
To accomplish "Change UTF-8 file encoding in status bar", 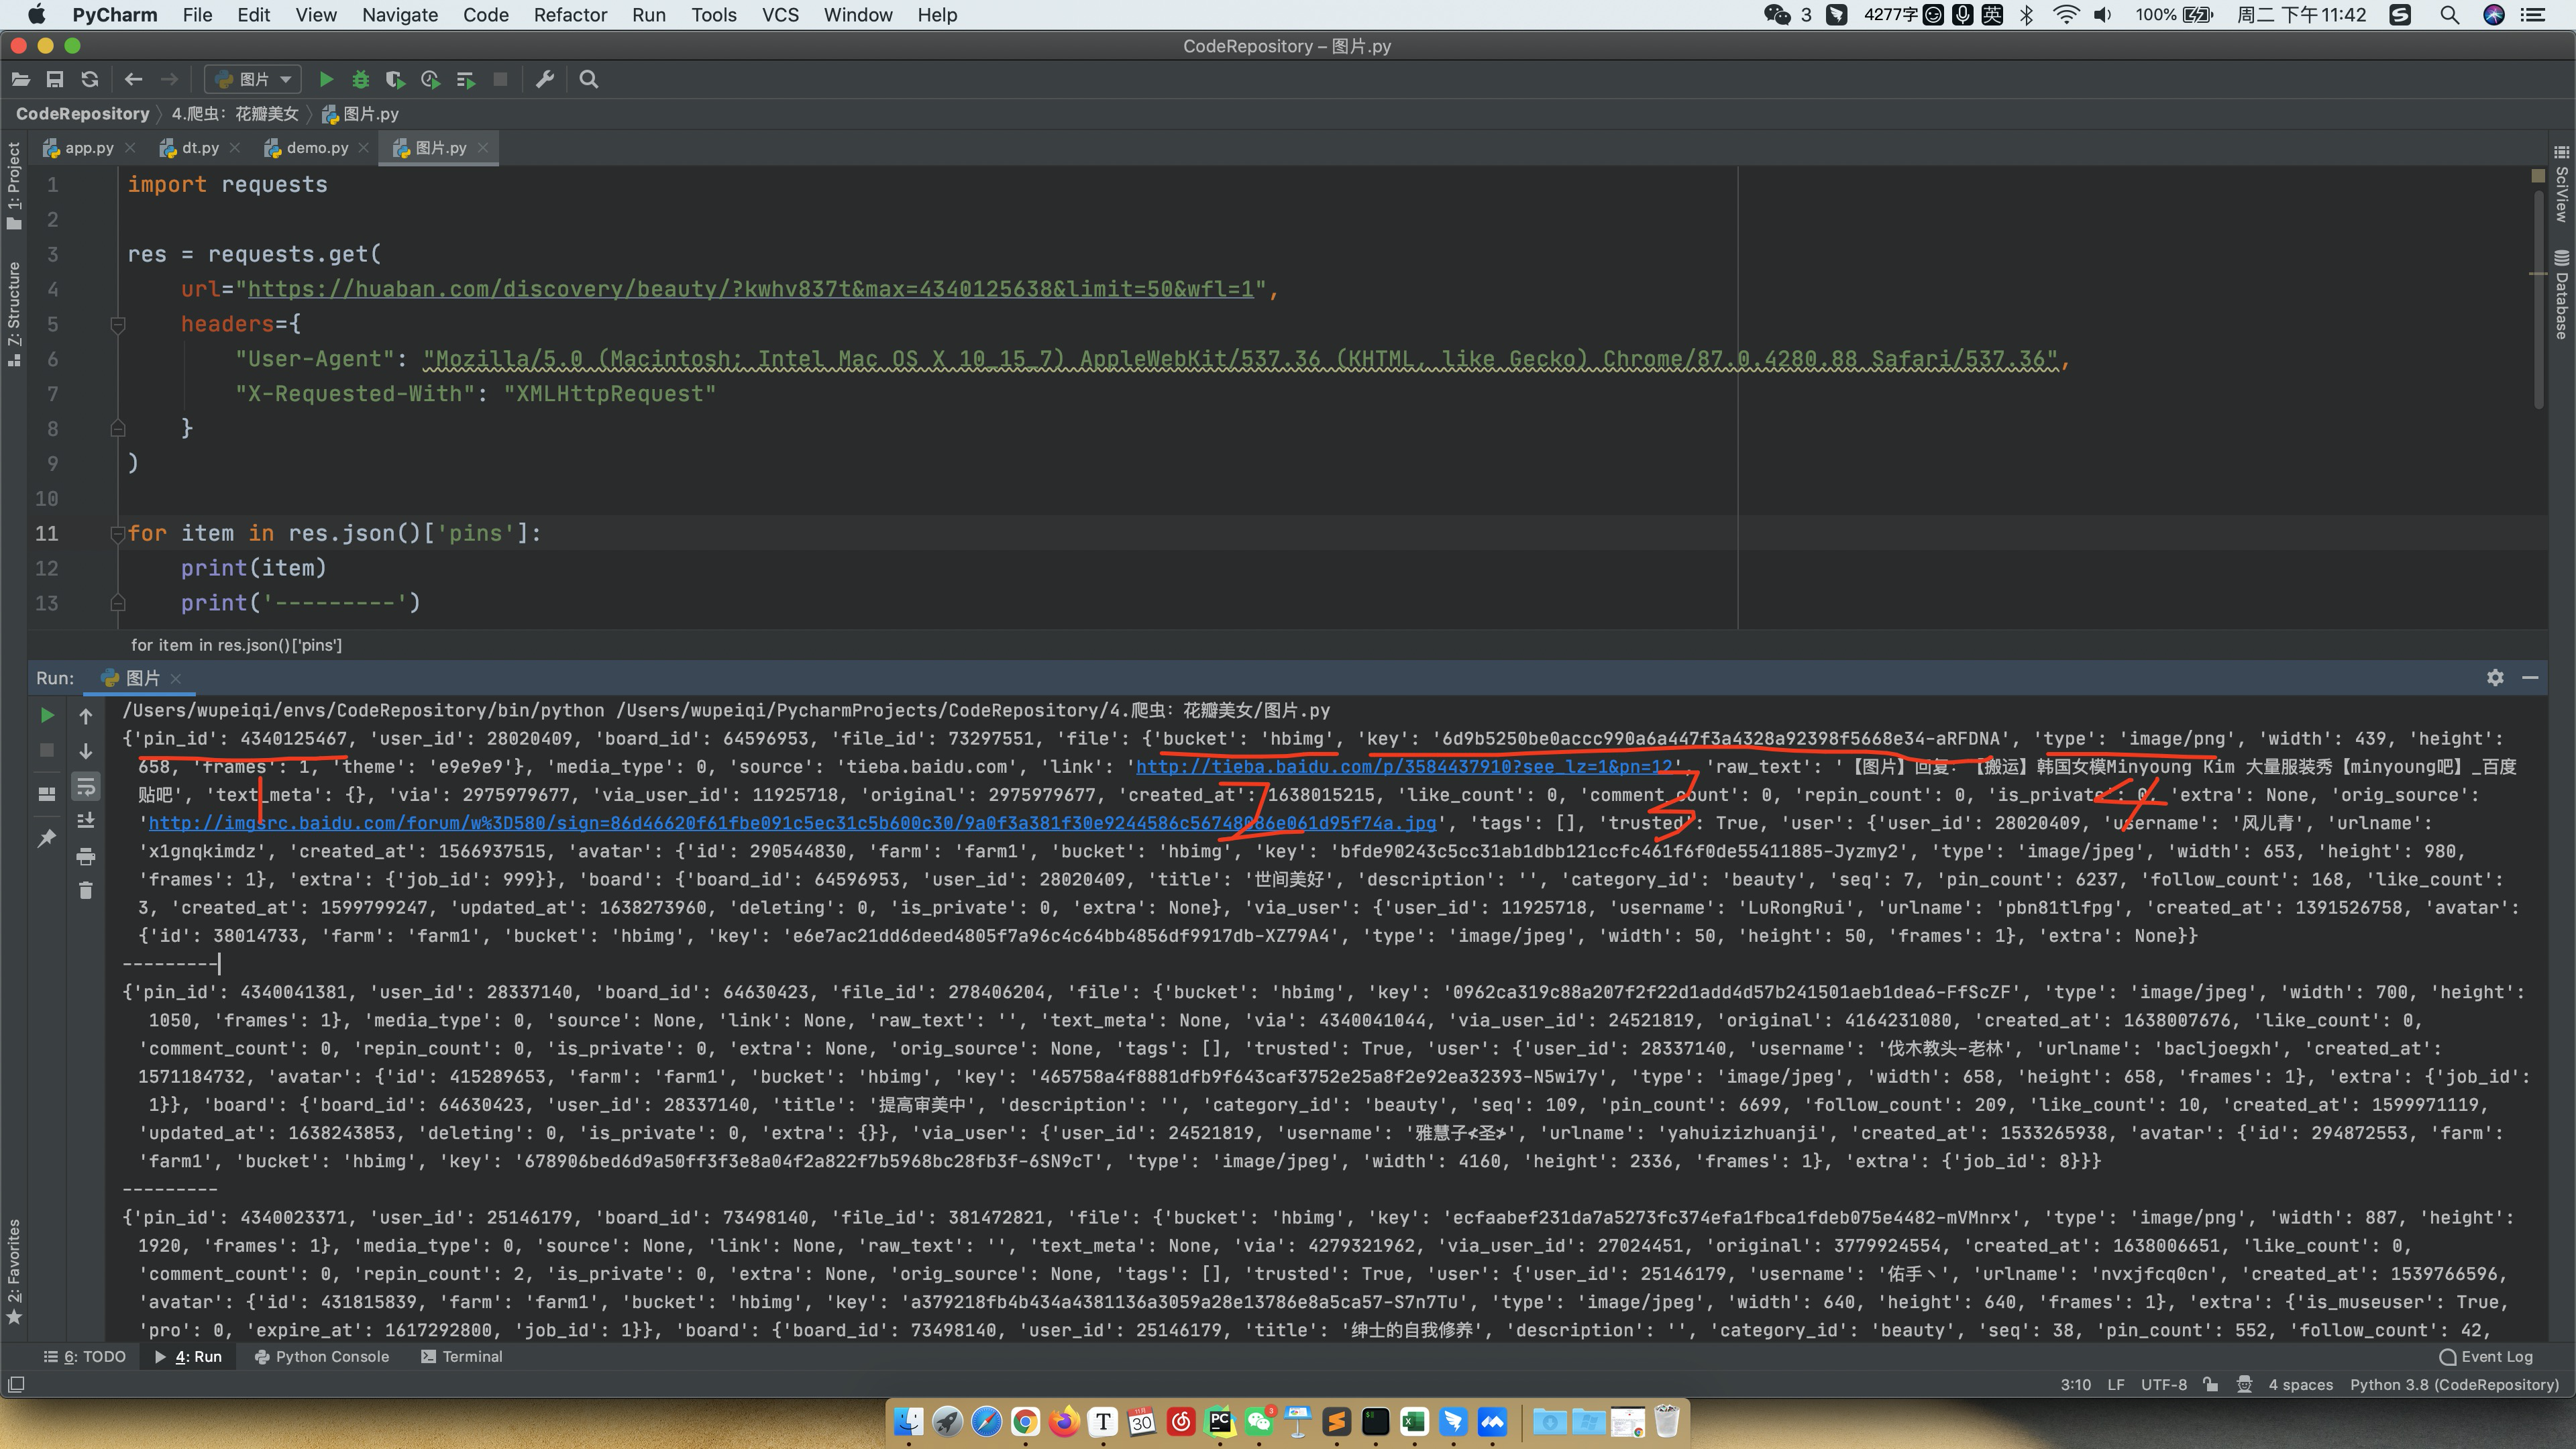I will [x=2164, y=1384].
